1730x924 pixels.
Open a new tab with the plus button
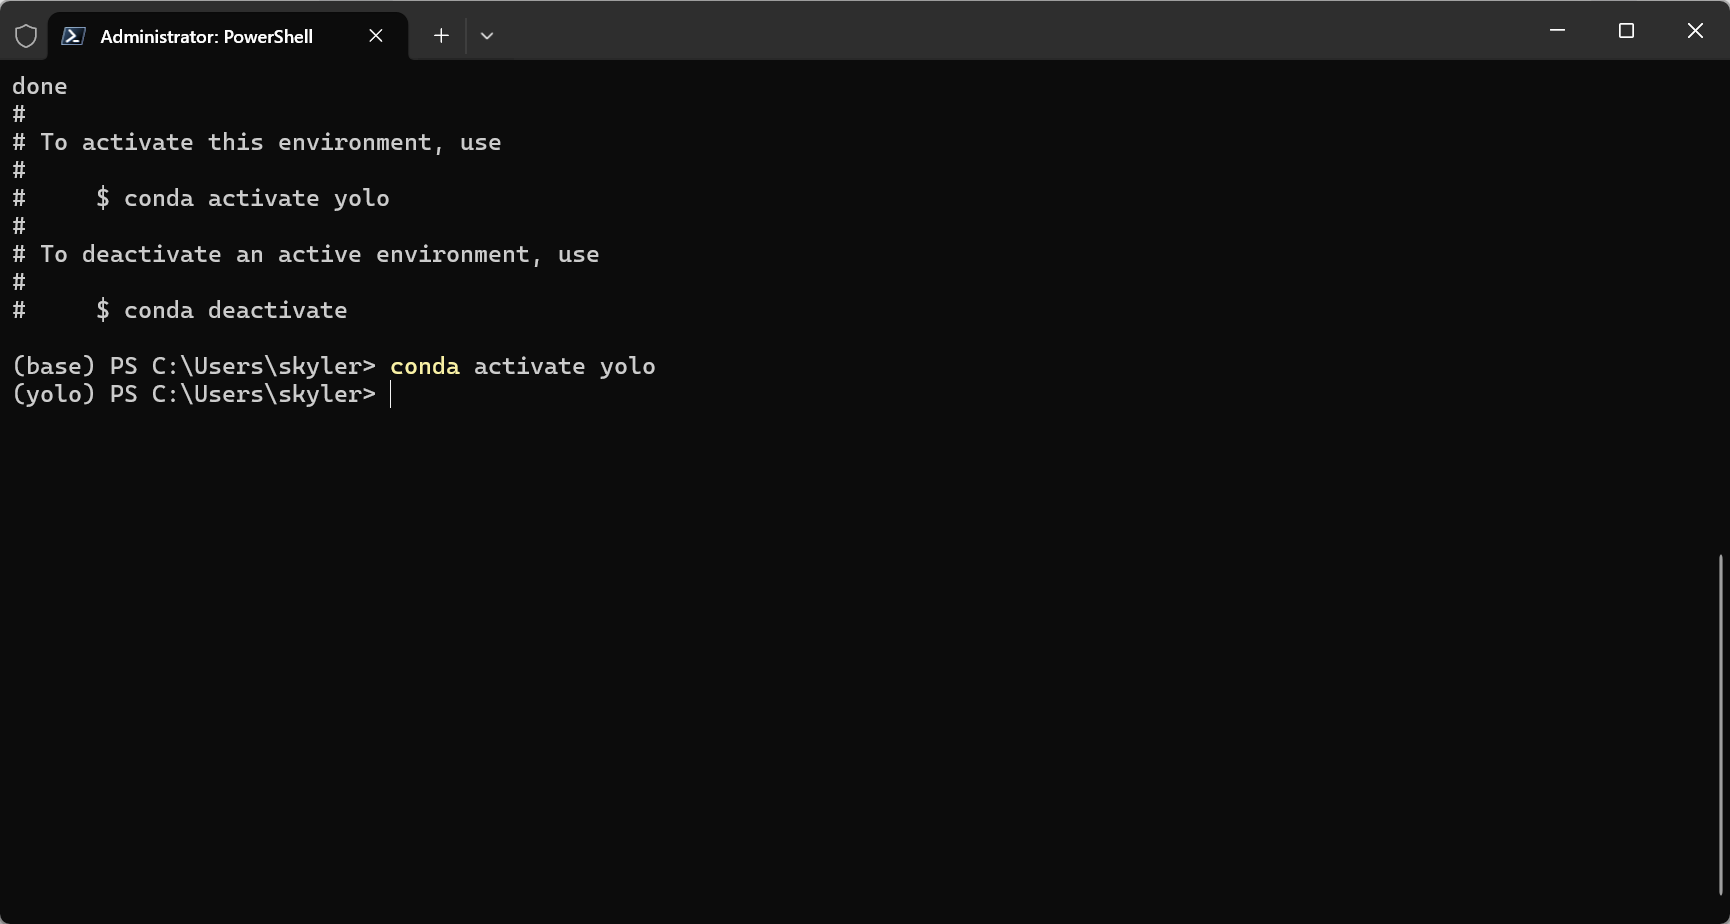pyautogui.click(x=441, y=36)
